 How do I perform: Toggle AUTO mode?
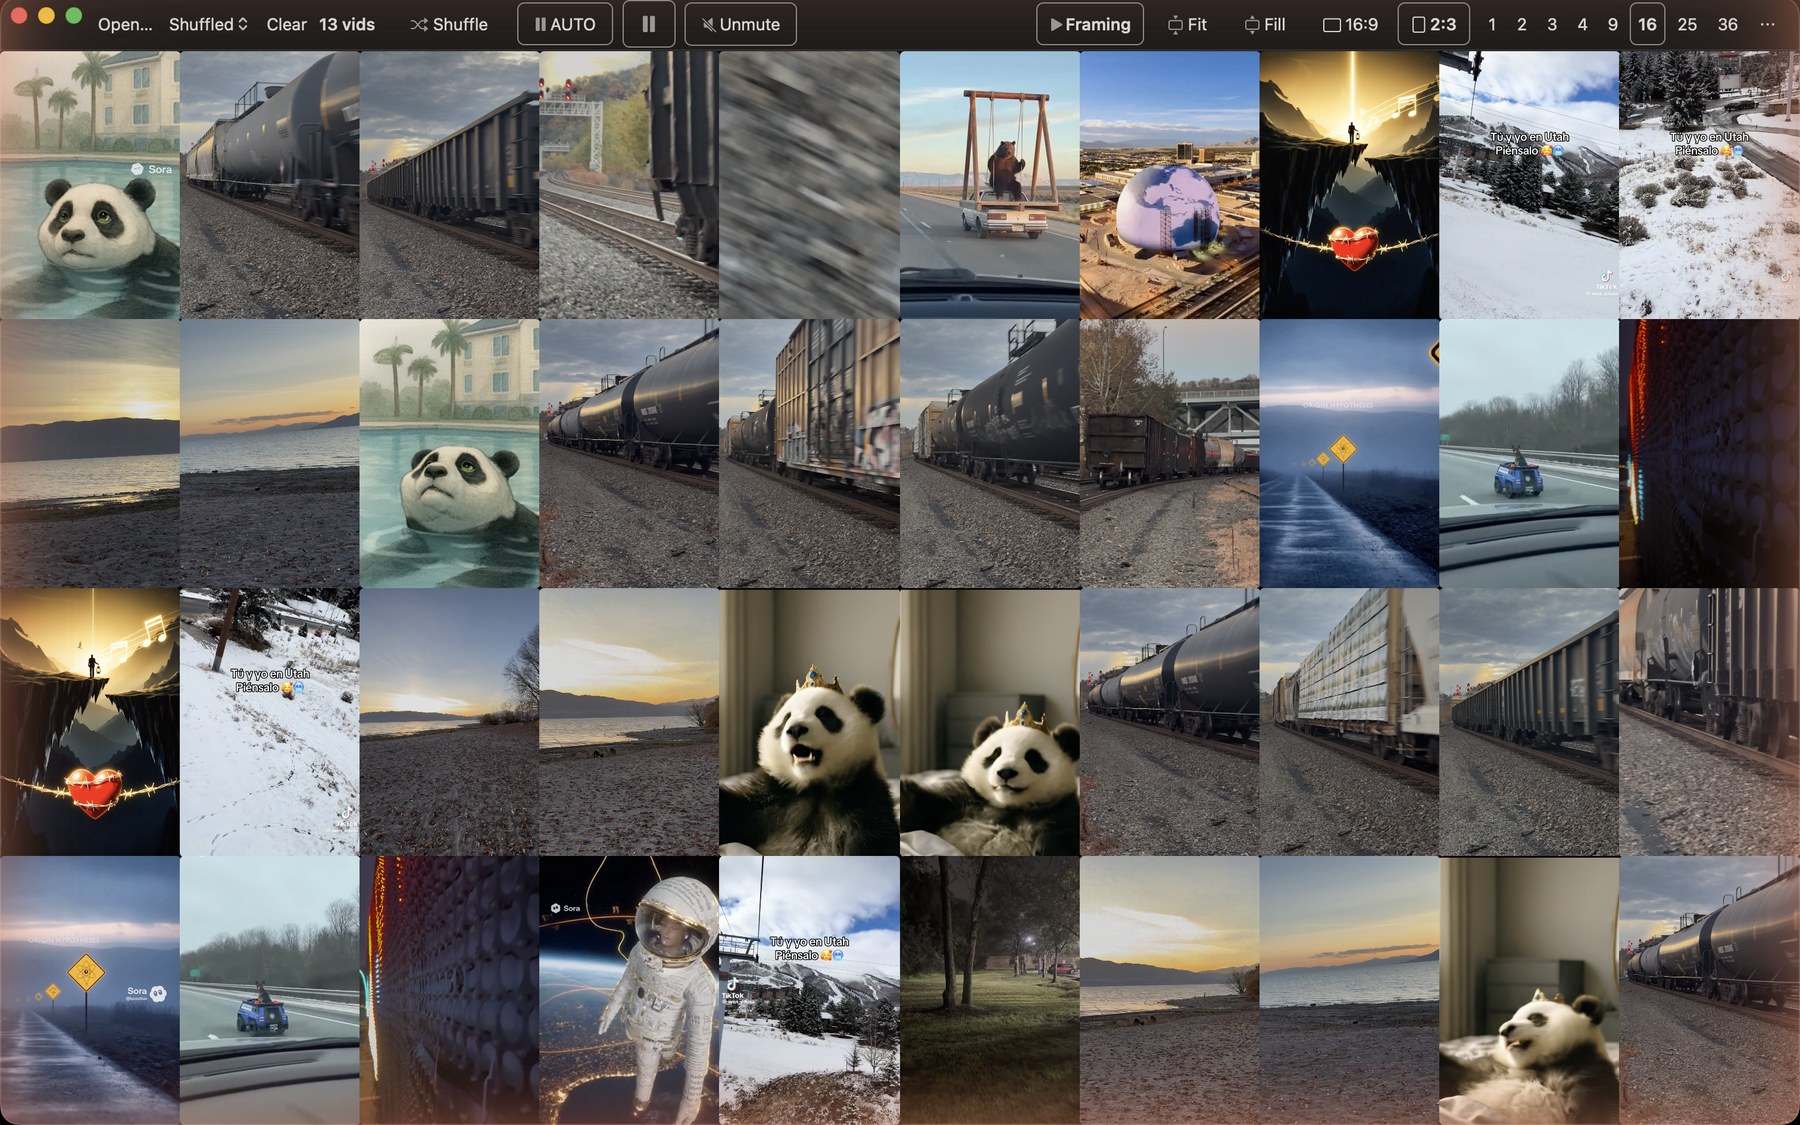tap(565, 24)
